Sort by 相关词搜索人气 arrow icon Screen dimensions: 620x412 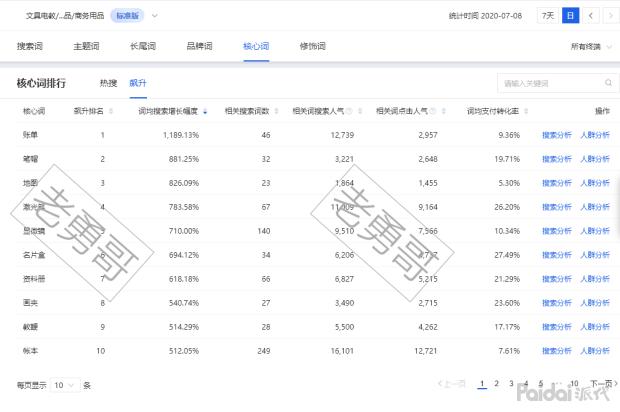360,111
